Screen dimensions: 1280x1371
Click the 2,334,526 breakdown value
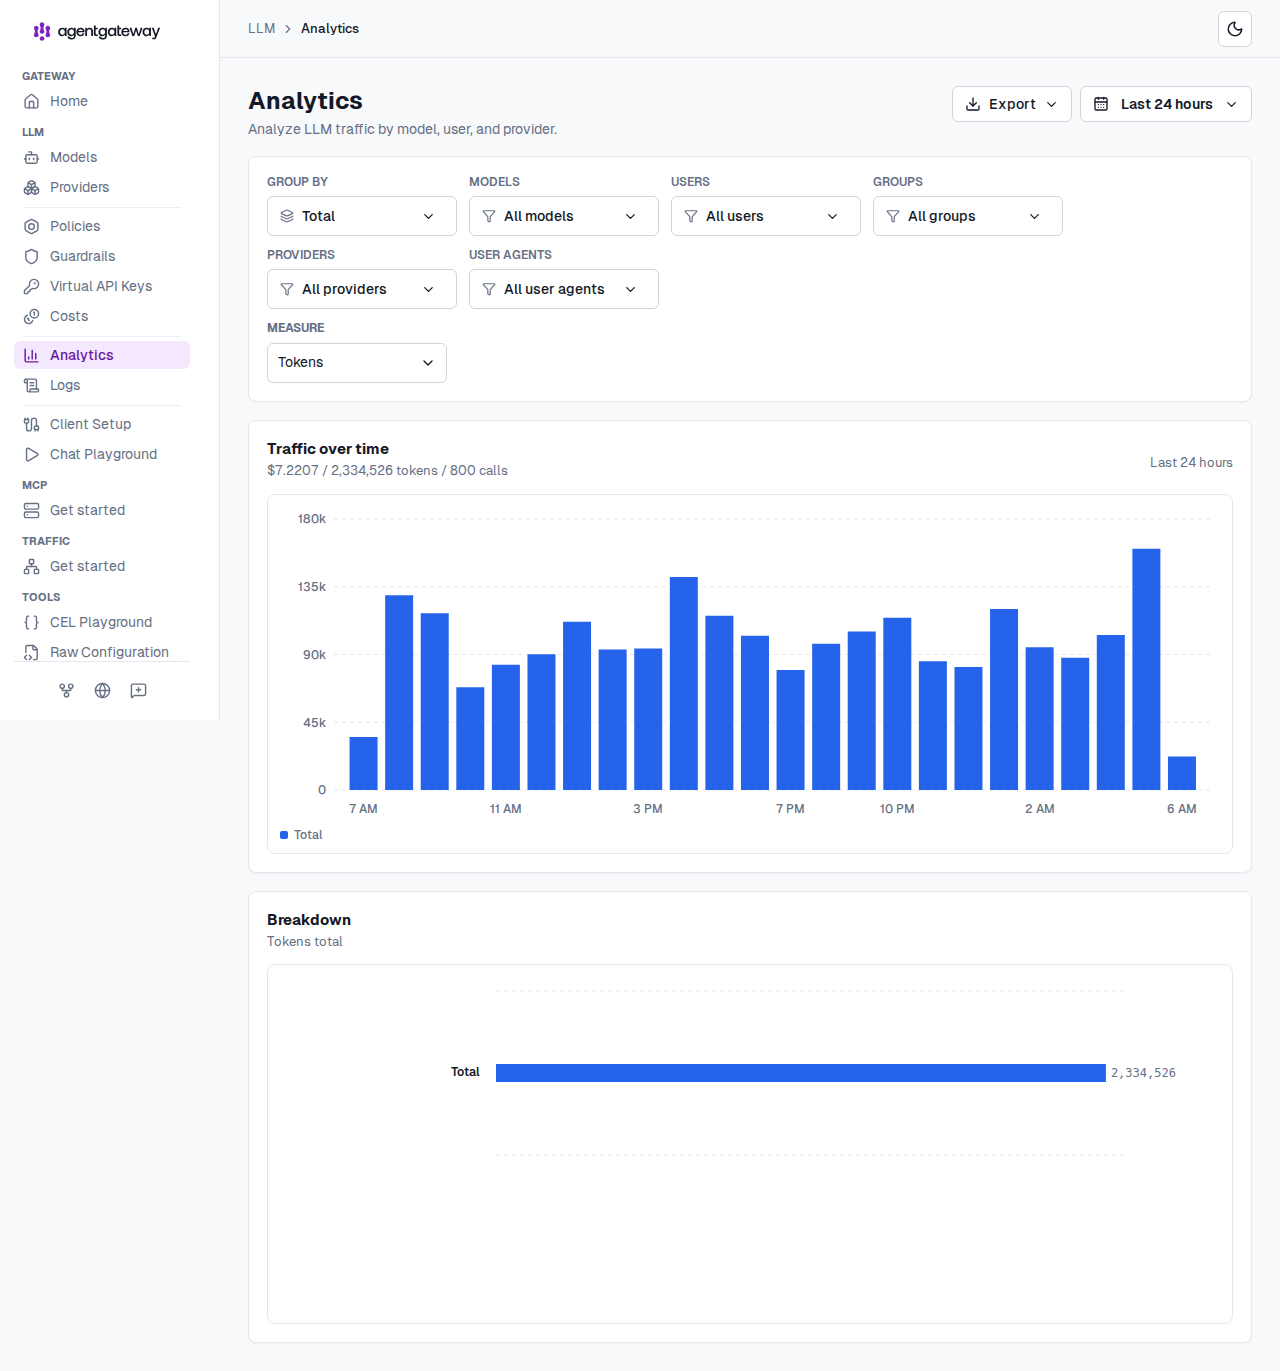pos(1143,1073)
